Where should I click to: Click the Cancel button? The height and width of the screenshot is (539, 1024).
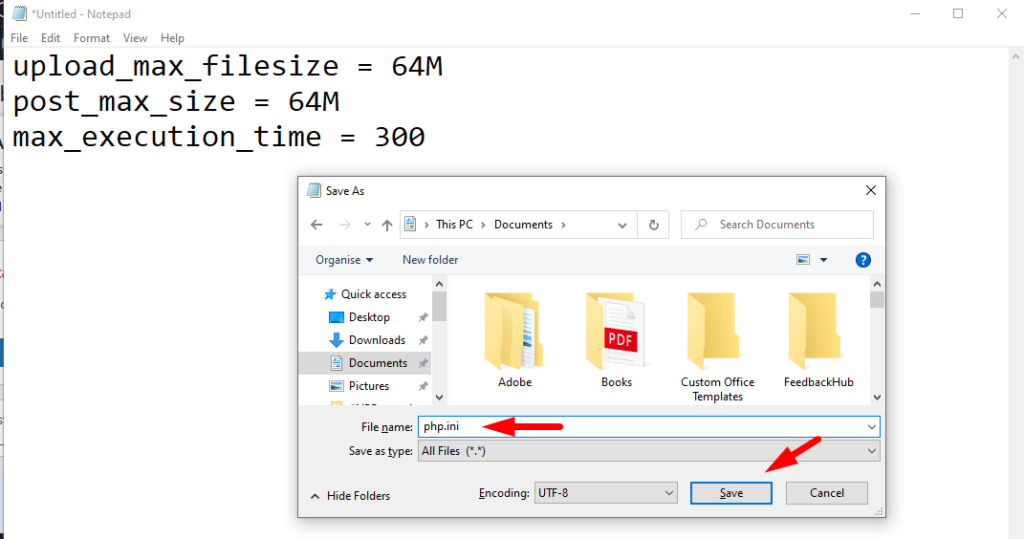(x=827, y=493)
